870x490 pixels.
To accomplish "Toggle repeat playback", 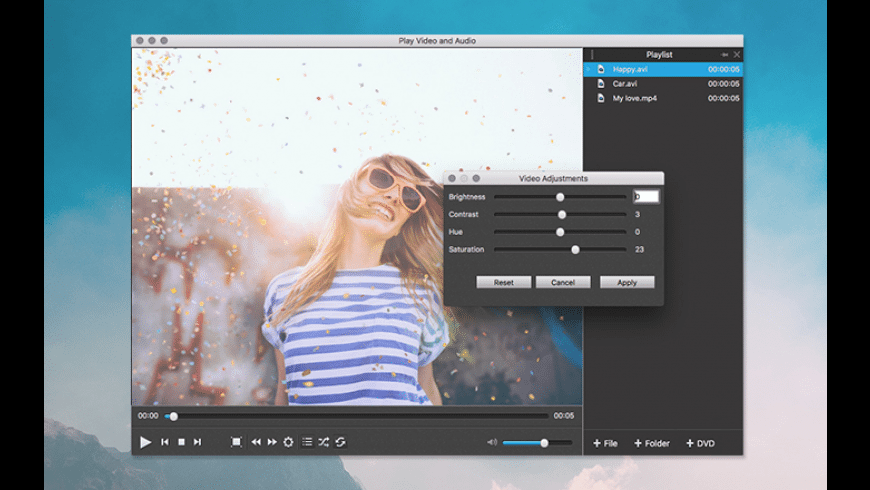I will click(x=340, y=442).
